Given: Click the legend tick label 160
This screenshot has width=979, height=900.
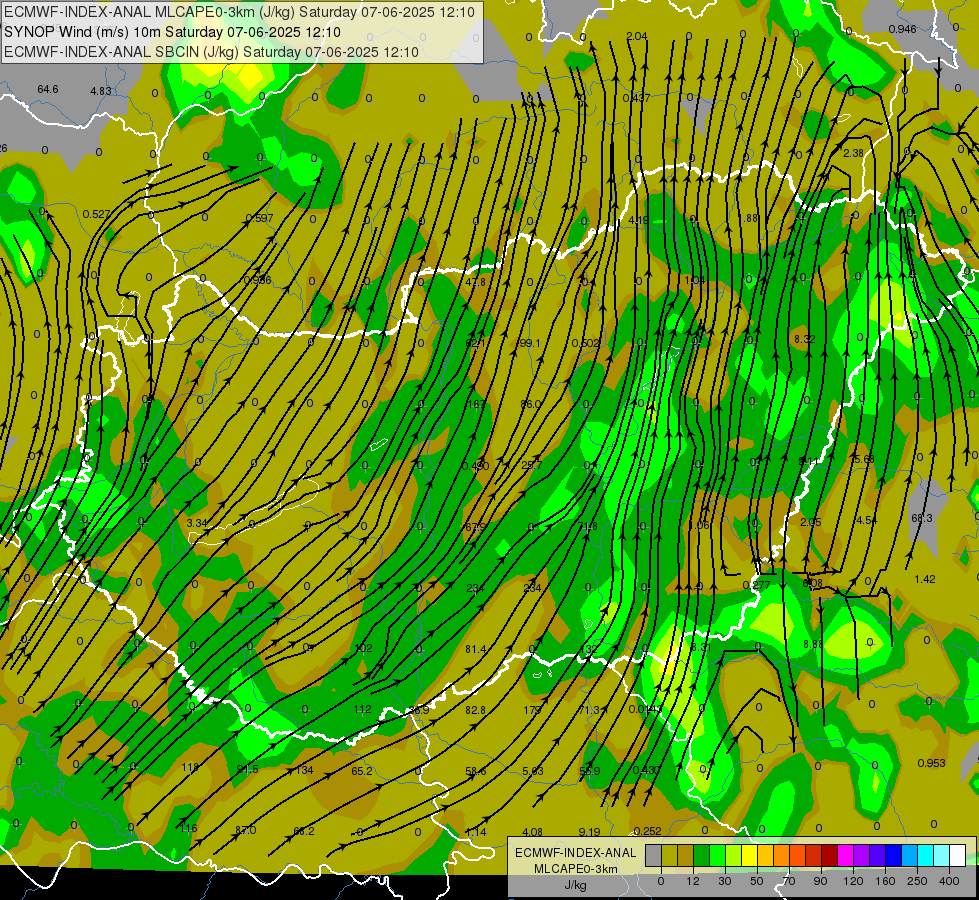Looking at the screenshot, I should point(885,881).
